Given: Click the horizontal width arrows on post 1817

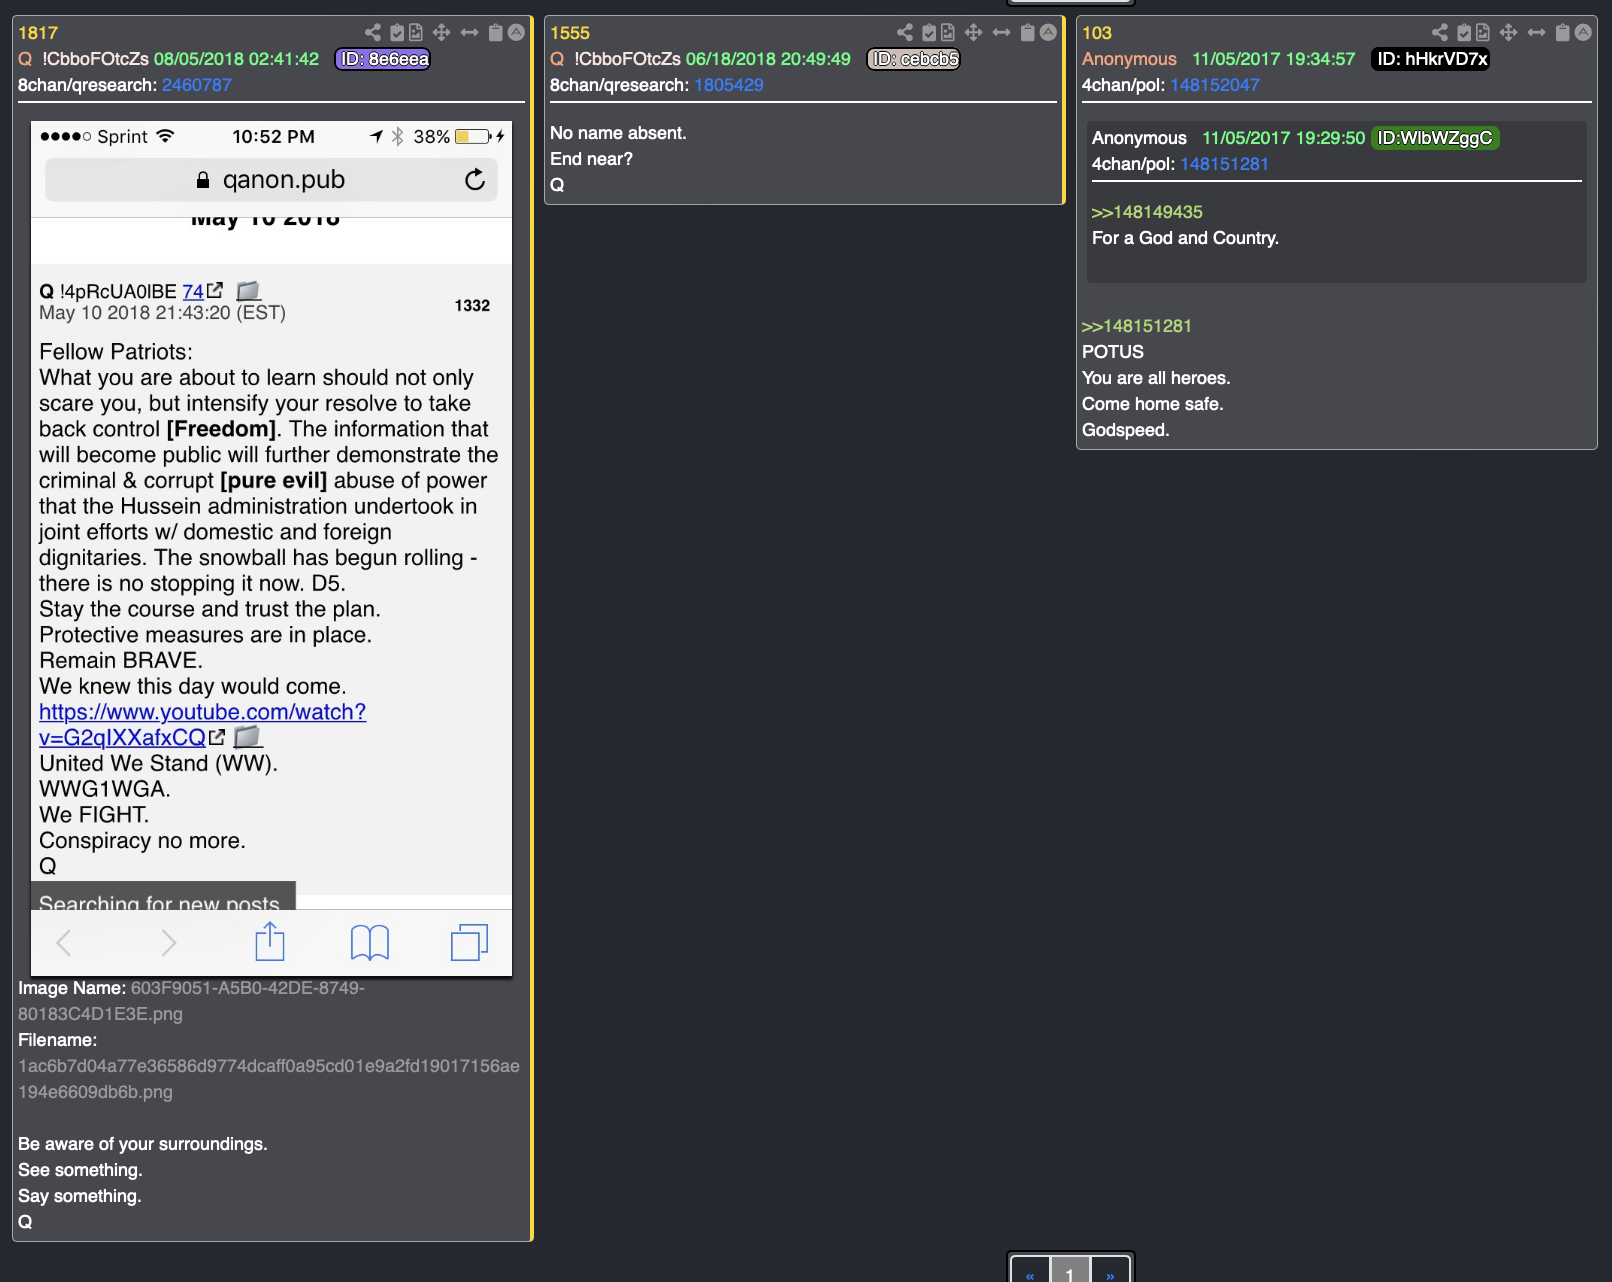Looking at the screenshot, I should pos(469,32).
